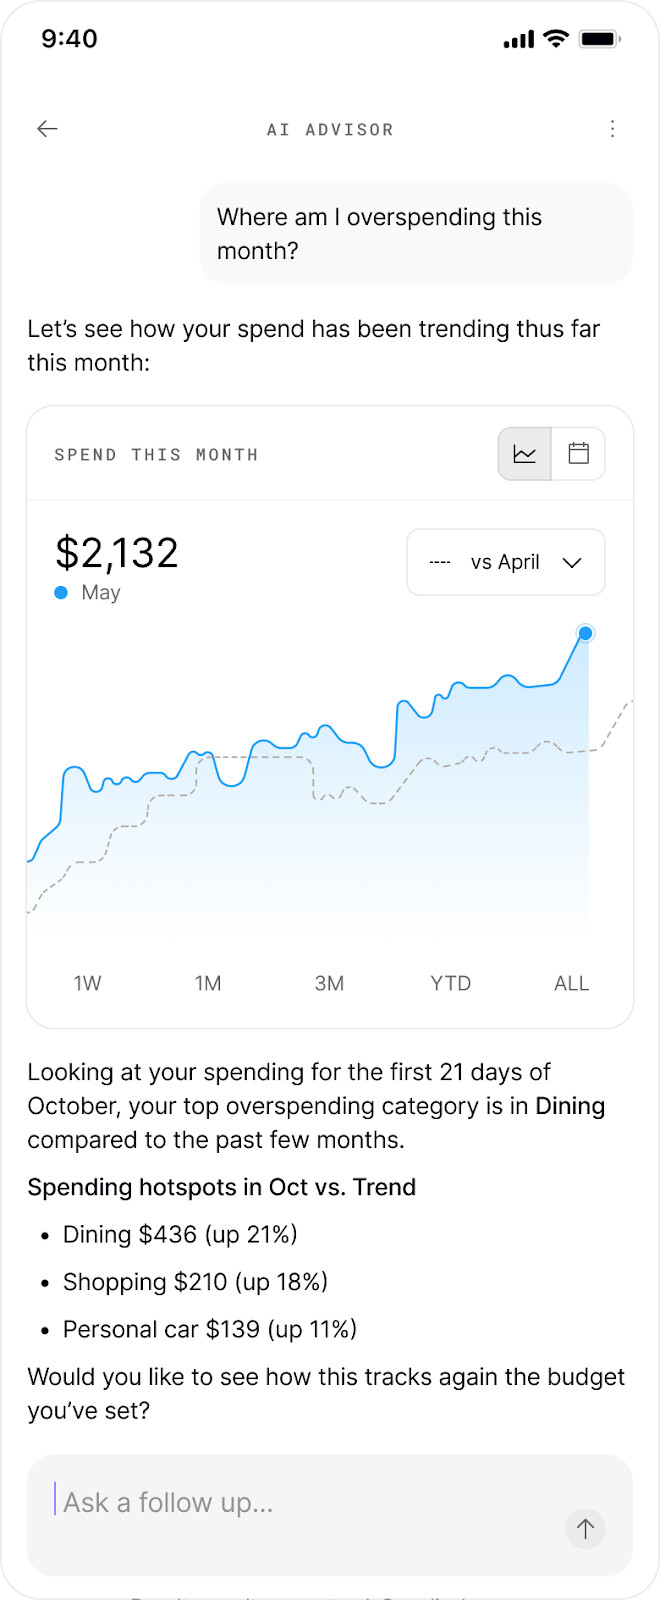Select the ALL time range
Image resolution: width=660 pixels, height=1600 pixels.
571,983
